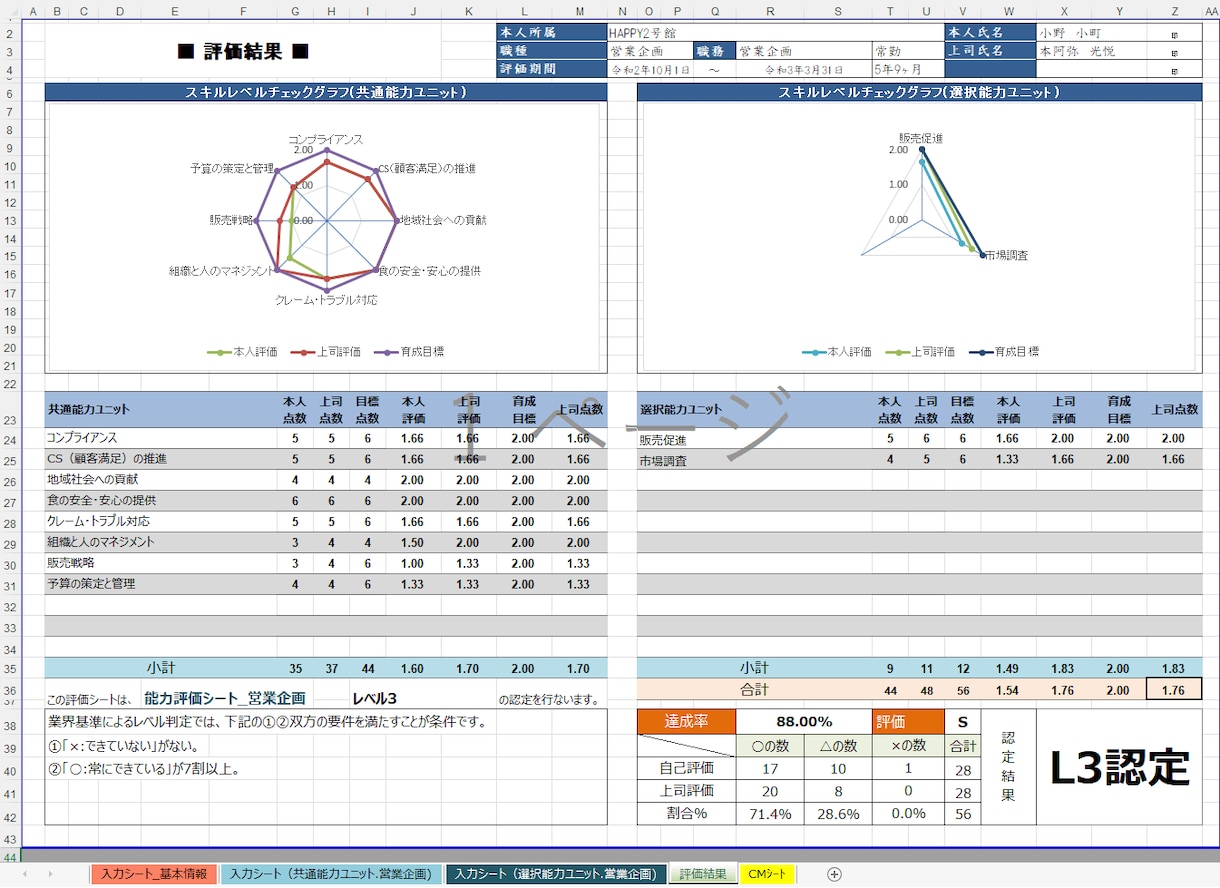The width and height of the screenshot is (1220, 888).
Task: Select the 合計 上司点数 cell showing 1.76
Action: pyautogui.click(x=1174, y=689)
